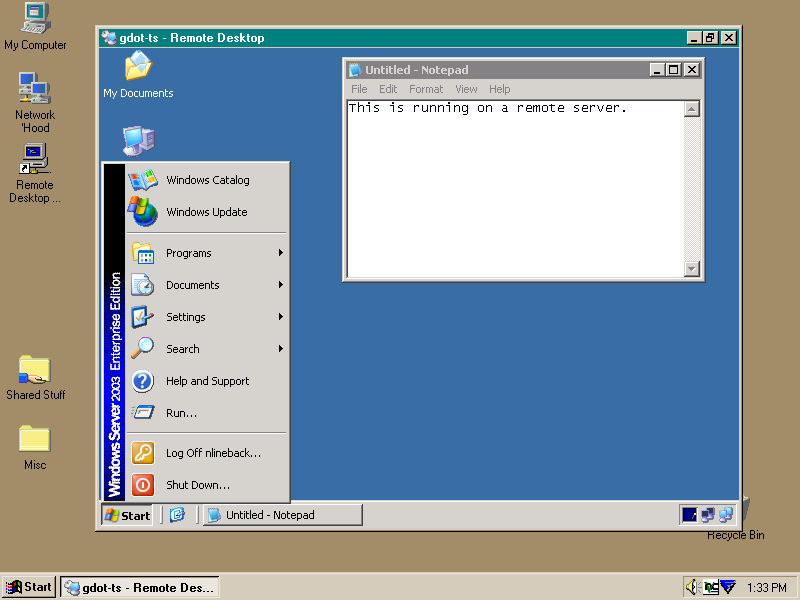Close the gdot-ts Remote Desktop window
The image size is (800, 600).
tap(729, 38)
